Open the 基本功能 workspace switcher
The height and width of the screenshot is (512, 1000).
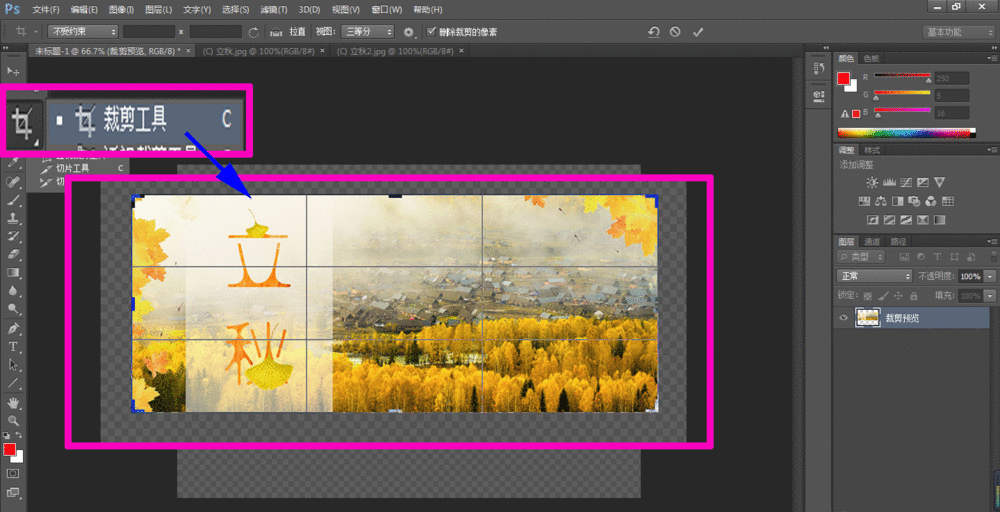pyautogui.click(x=957, y=32)
